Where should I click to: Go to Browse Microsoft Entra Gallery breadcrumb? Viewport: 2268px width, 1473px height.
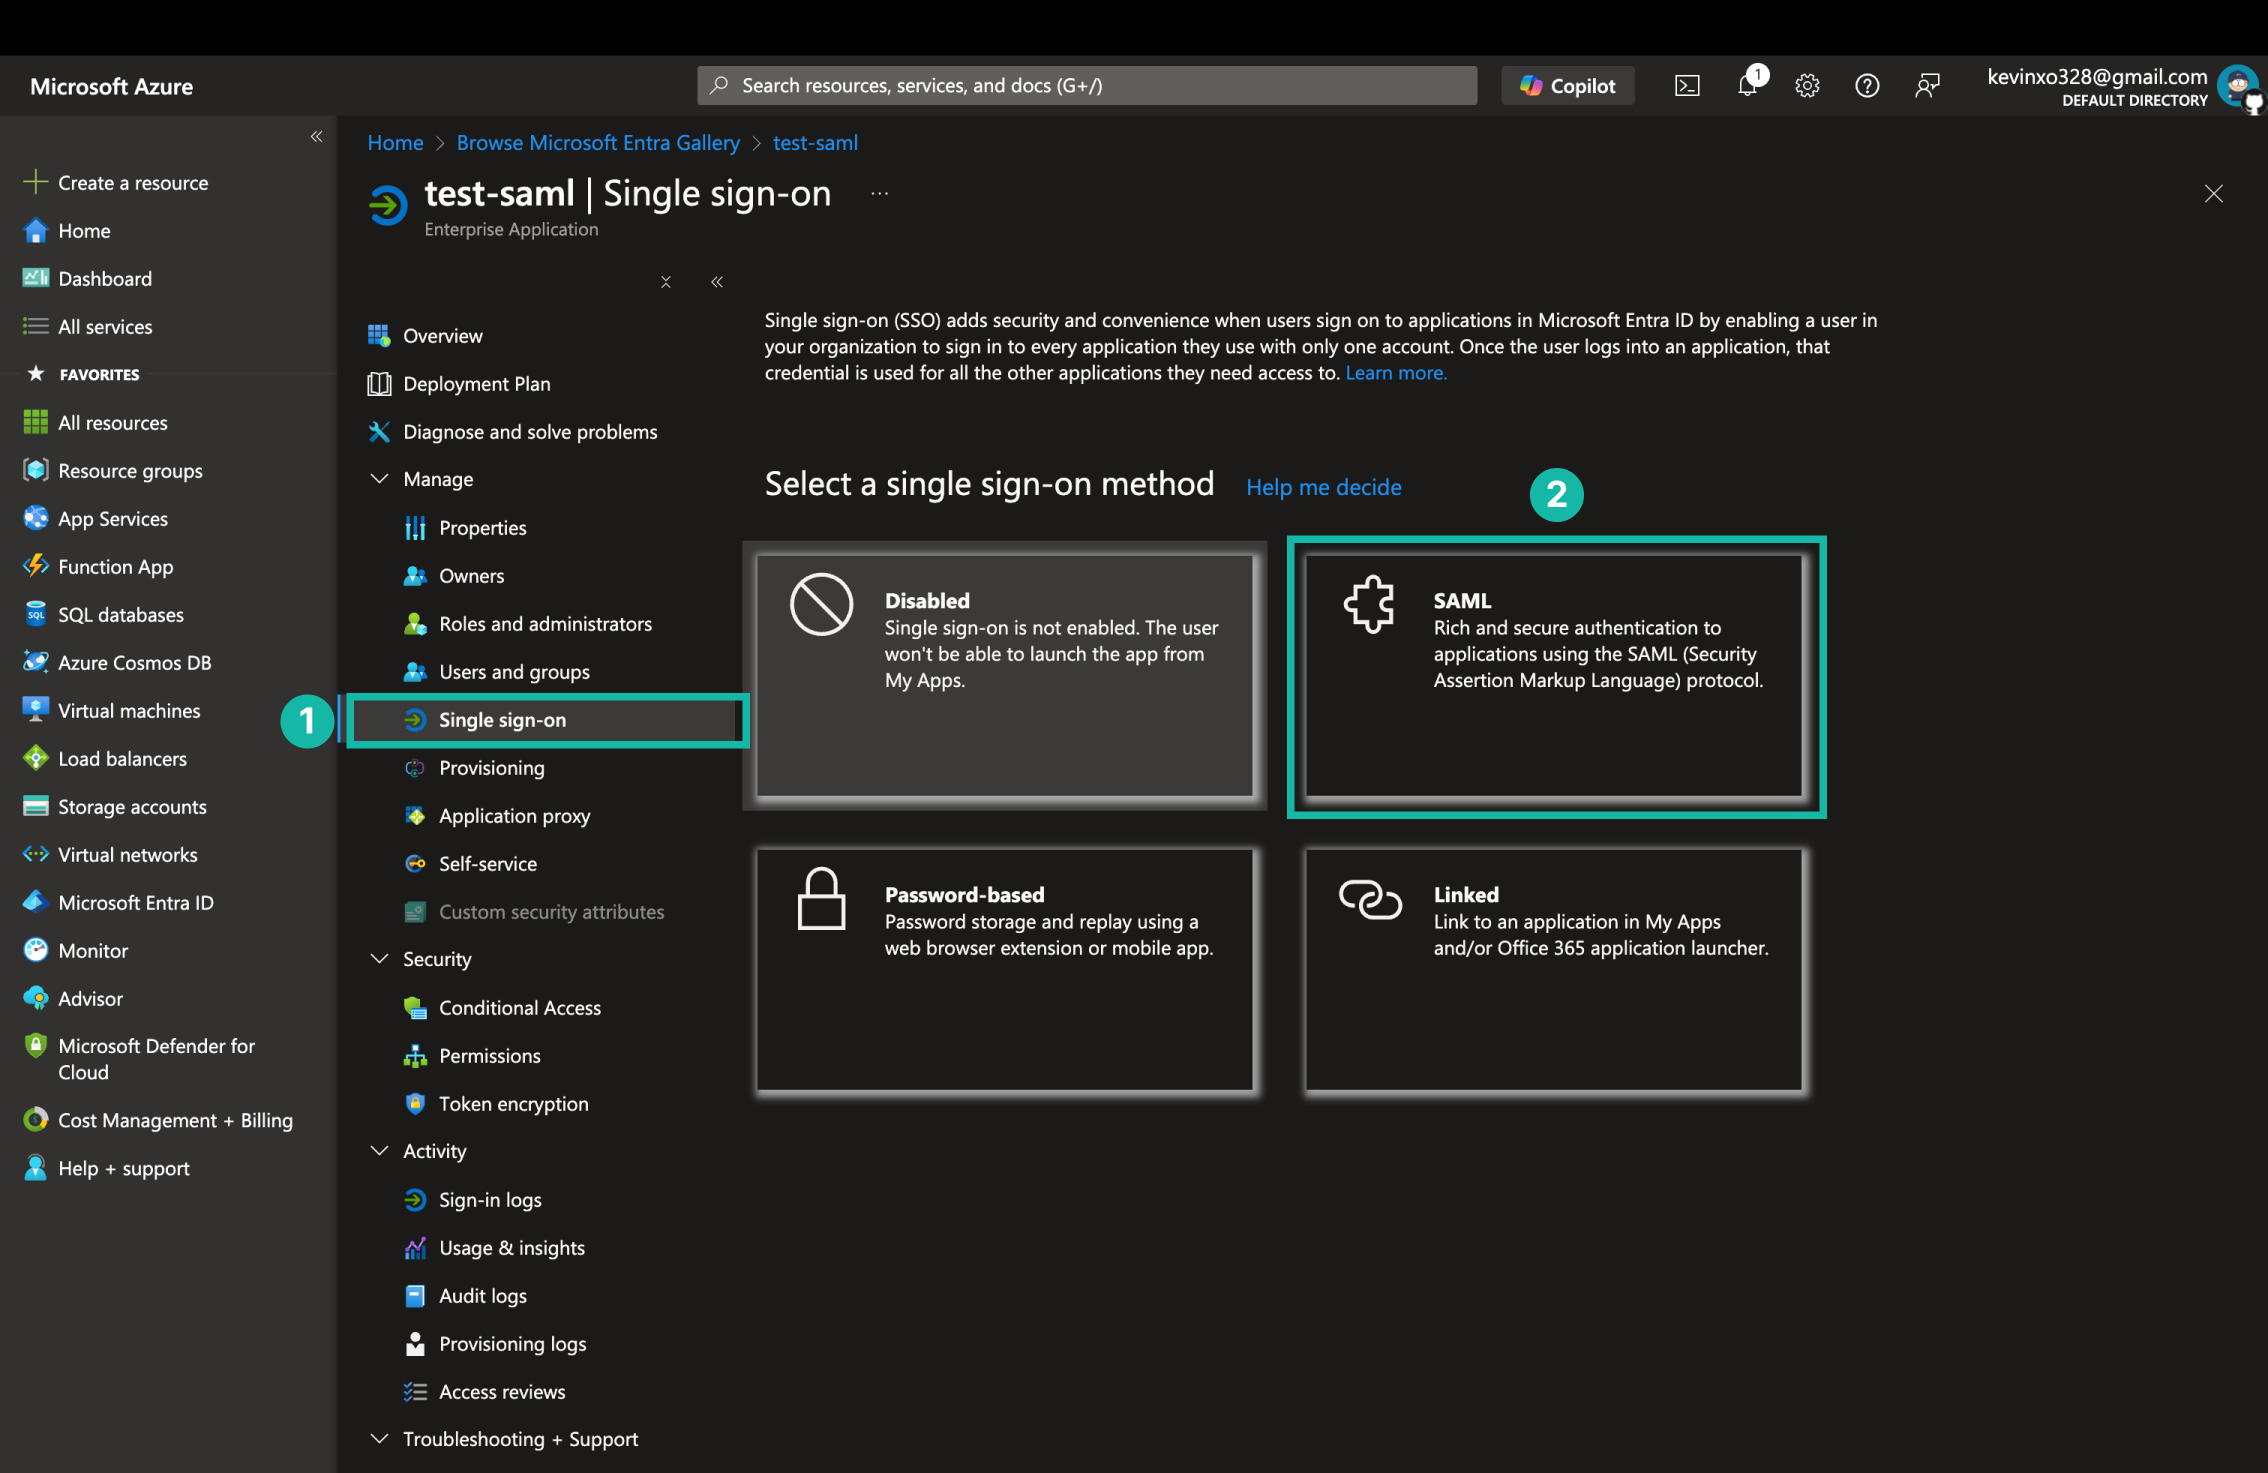click(x=598, y=143)
